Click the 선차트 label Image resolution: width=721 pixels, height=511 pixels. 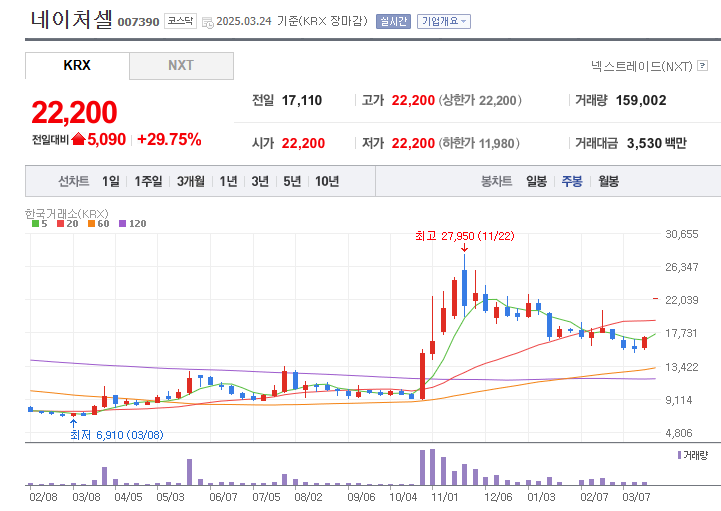pos(73,181)
